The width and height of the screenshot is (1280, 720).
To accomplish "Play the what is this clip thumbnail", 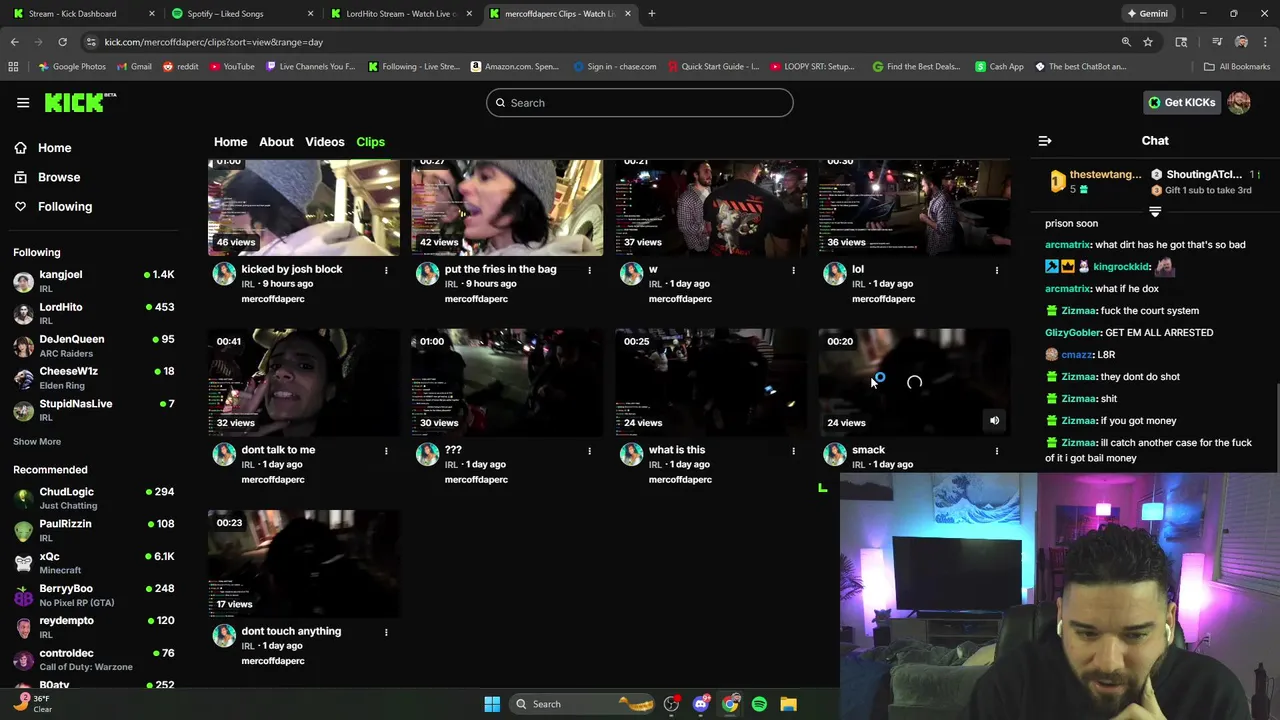I will click(x=710, y=383).
